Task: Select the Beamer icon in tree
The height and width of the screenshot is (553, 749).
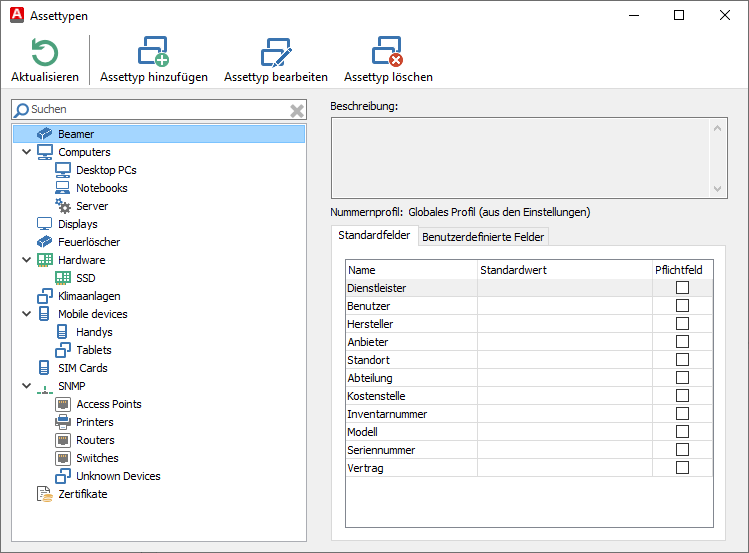Action: (x=44, y=134)
